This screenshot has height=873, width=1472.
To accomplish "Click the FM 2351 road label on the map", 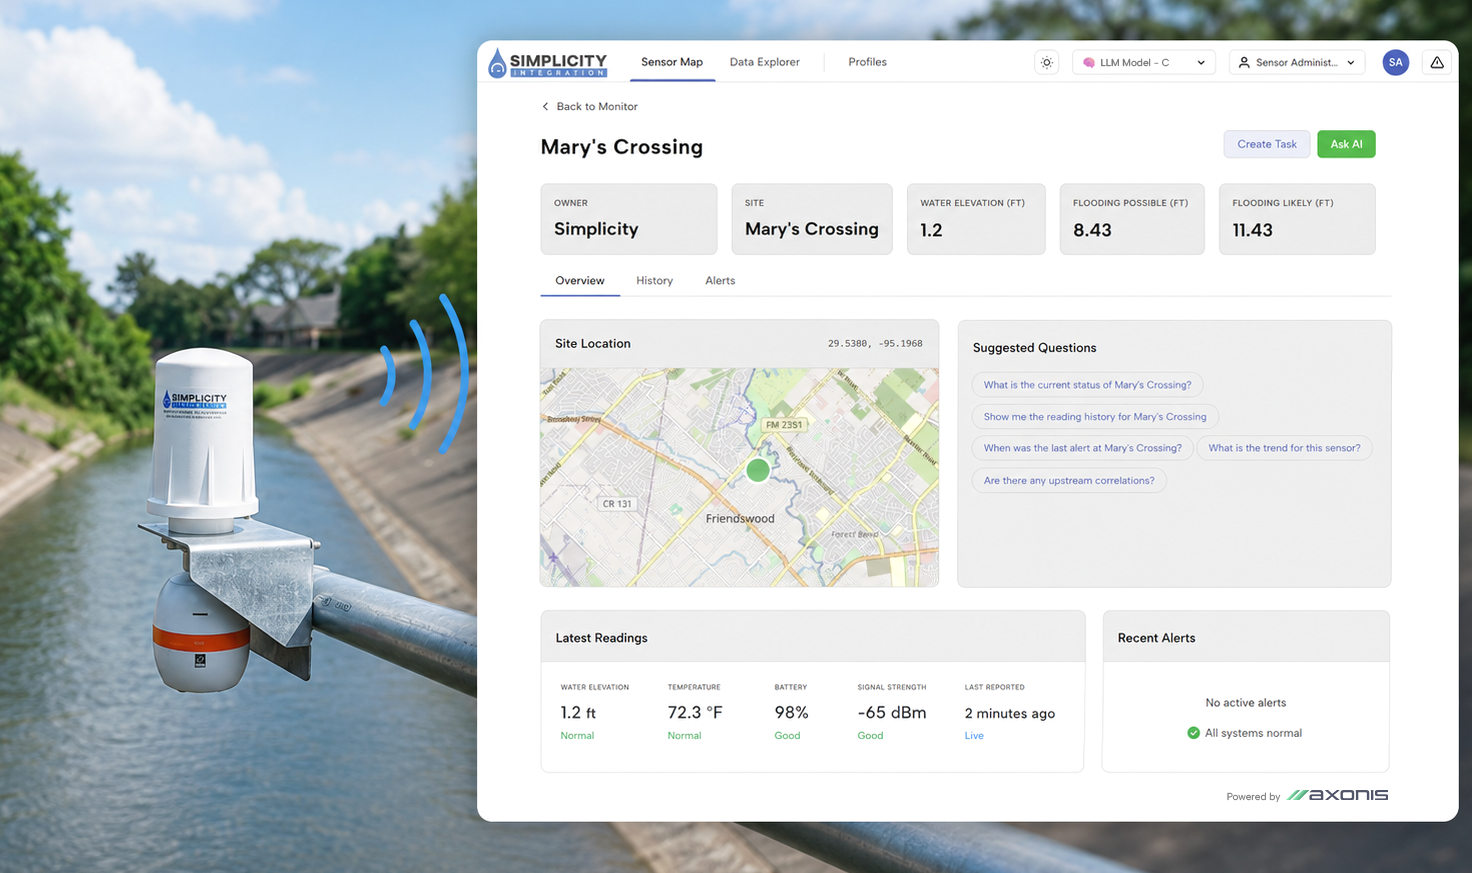I will [x=784, y=425].
